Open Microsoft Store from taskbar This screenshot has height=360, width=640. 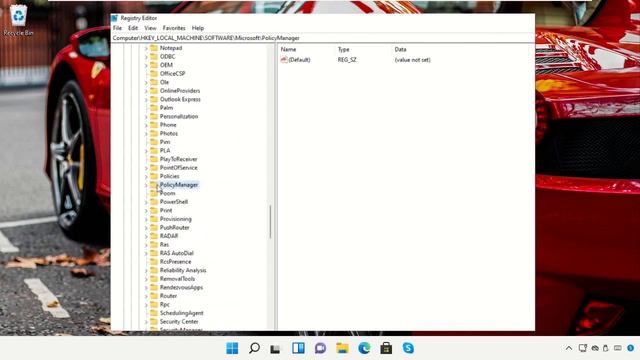pyautogui.click(x=386, y=348)
